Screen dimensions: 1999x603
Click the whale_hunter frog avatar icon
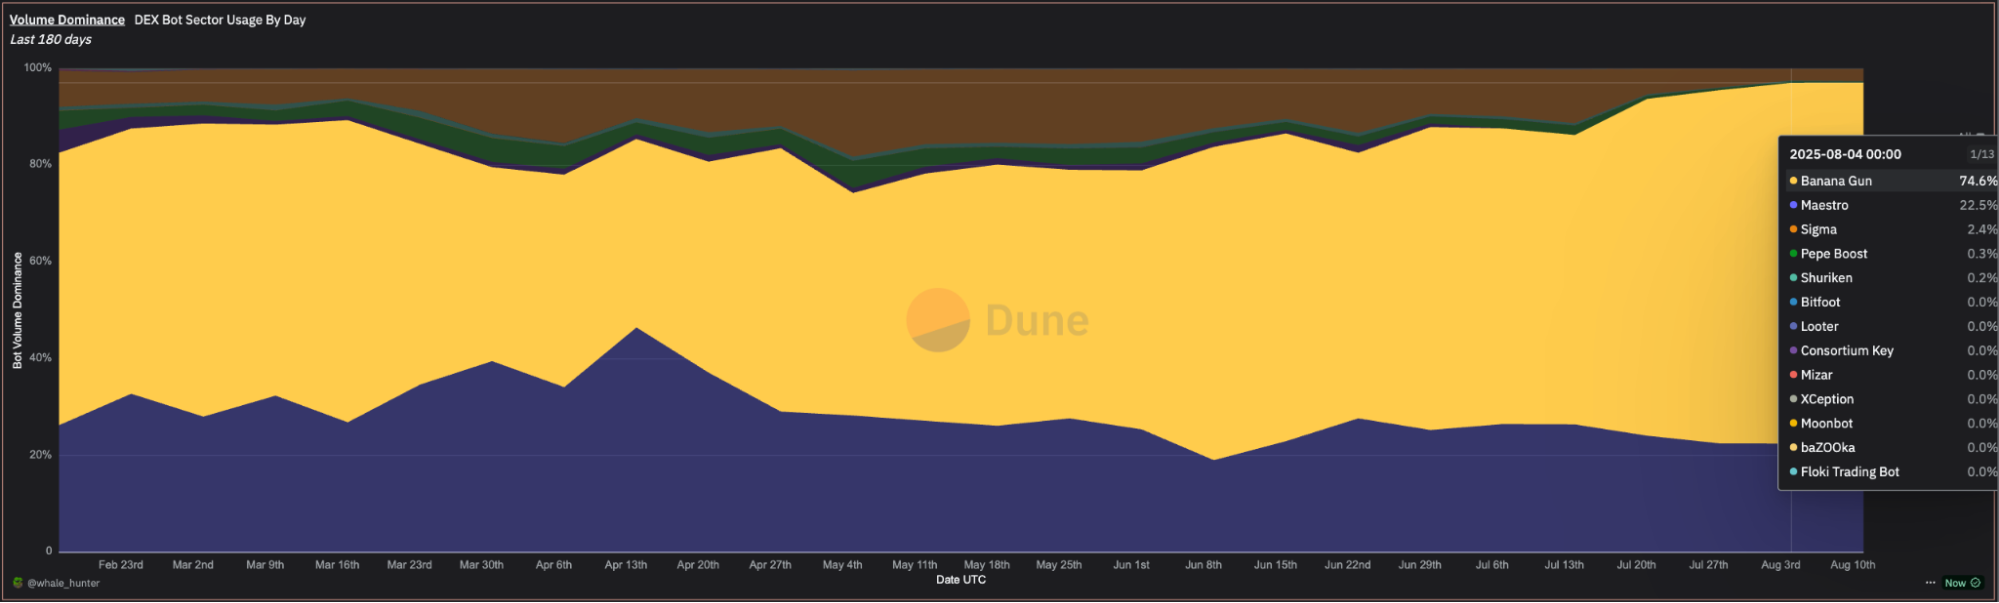[17, 583]
